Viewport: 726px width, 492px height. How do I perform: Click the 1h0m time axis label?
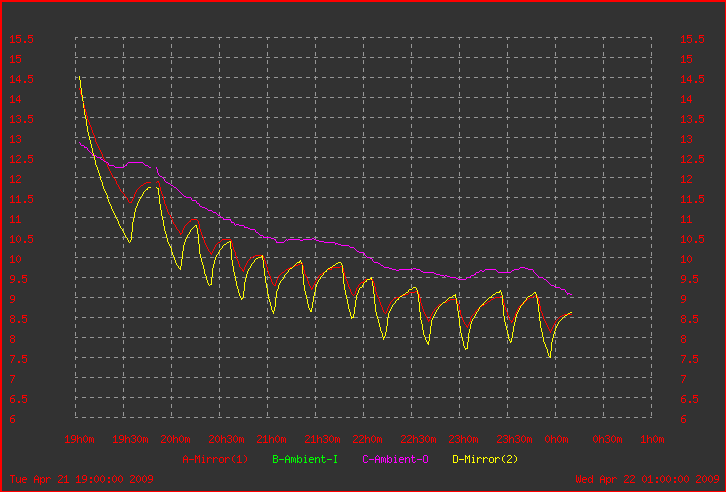click(x=652, y=439)
